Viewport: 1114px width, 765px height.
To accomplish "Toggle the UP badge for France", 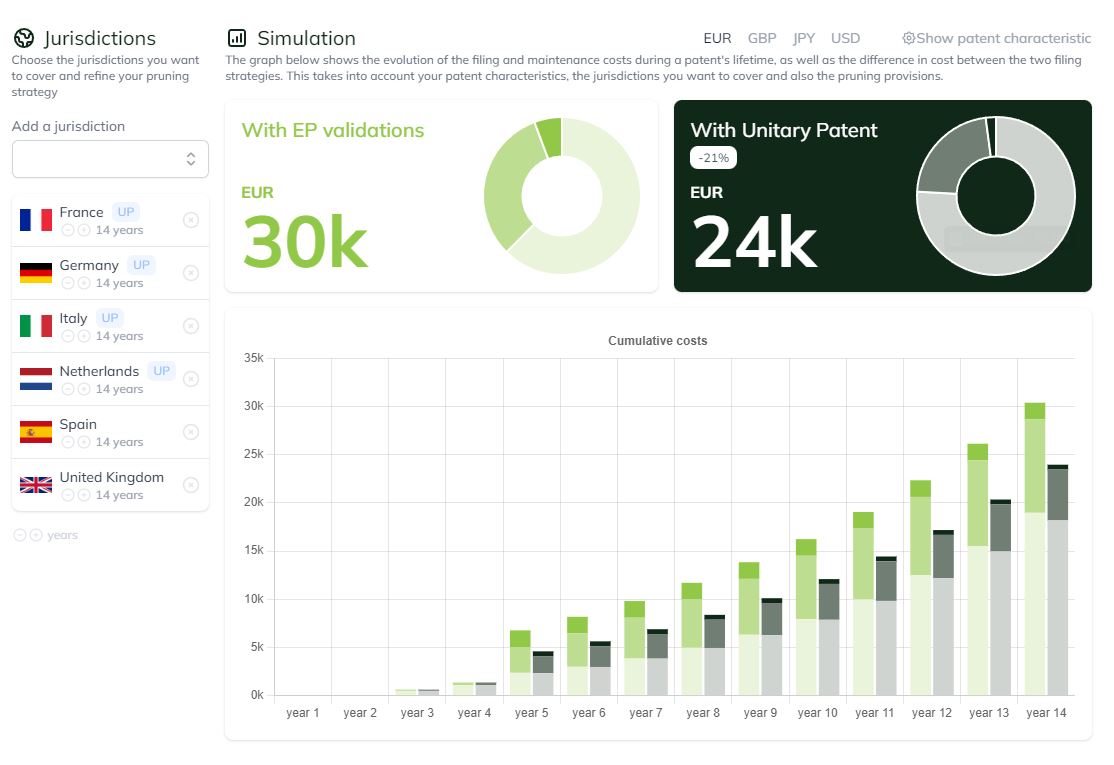I will tap(125, 212).
